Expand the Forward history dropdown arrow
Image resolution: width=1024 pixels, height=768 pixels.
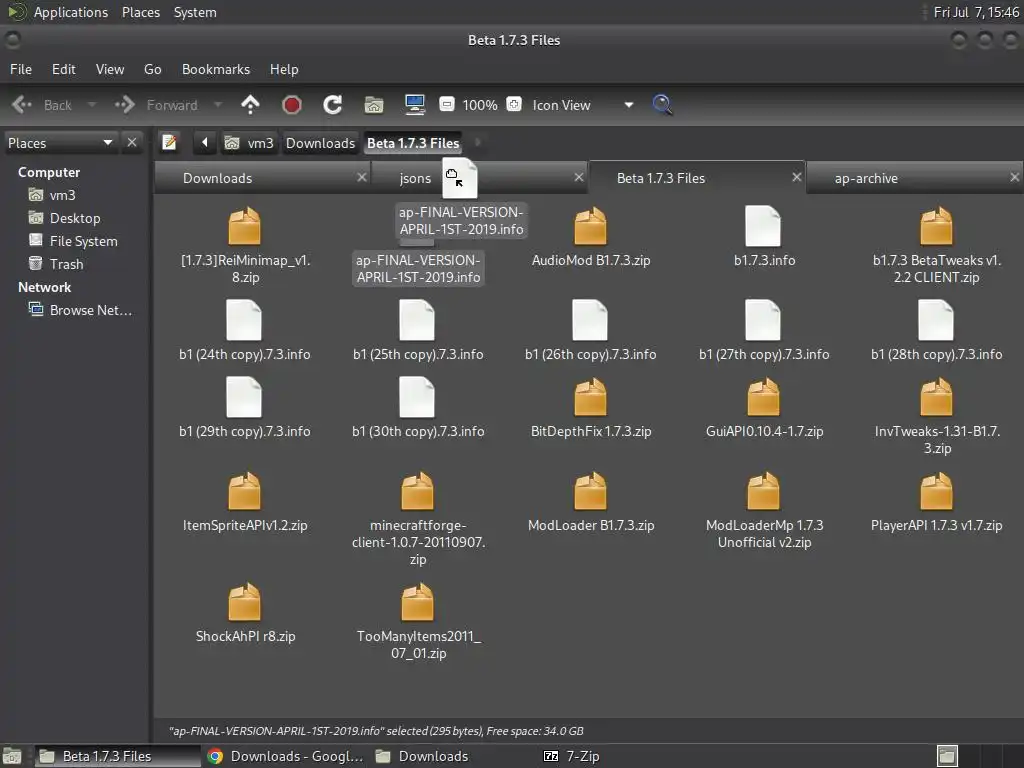[x=218, y=104]
